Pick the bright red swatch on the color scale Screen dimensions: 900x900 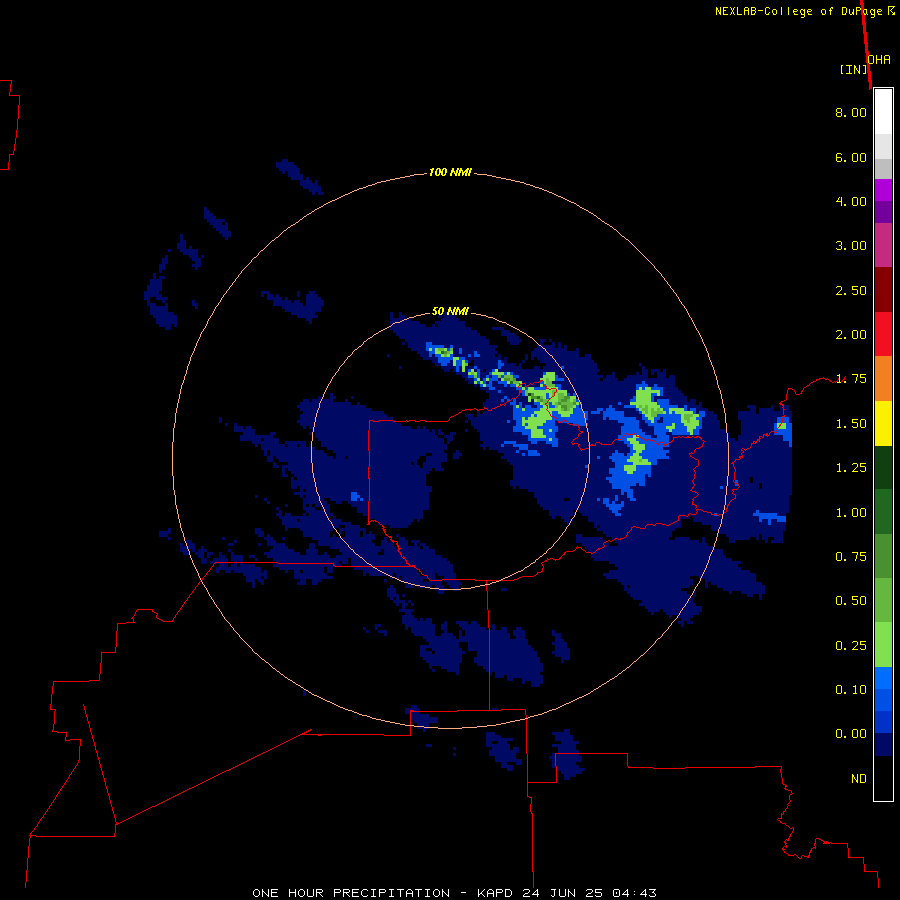(883, 334)
